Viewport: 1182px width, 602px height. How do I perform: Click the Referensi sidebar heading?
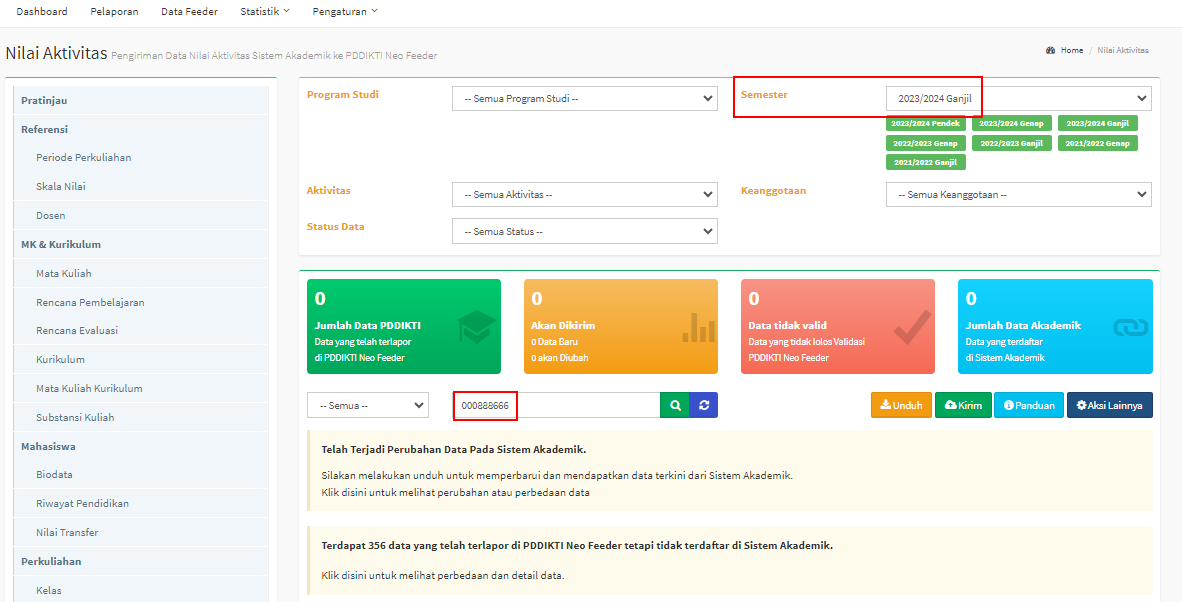click(141, 129)
